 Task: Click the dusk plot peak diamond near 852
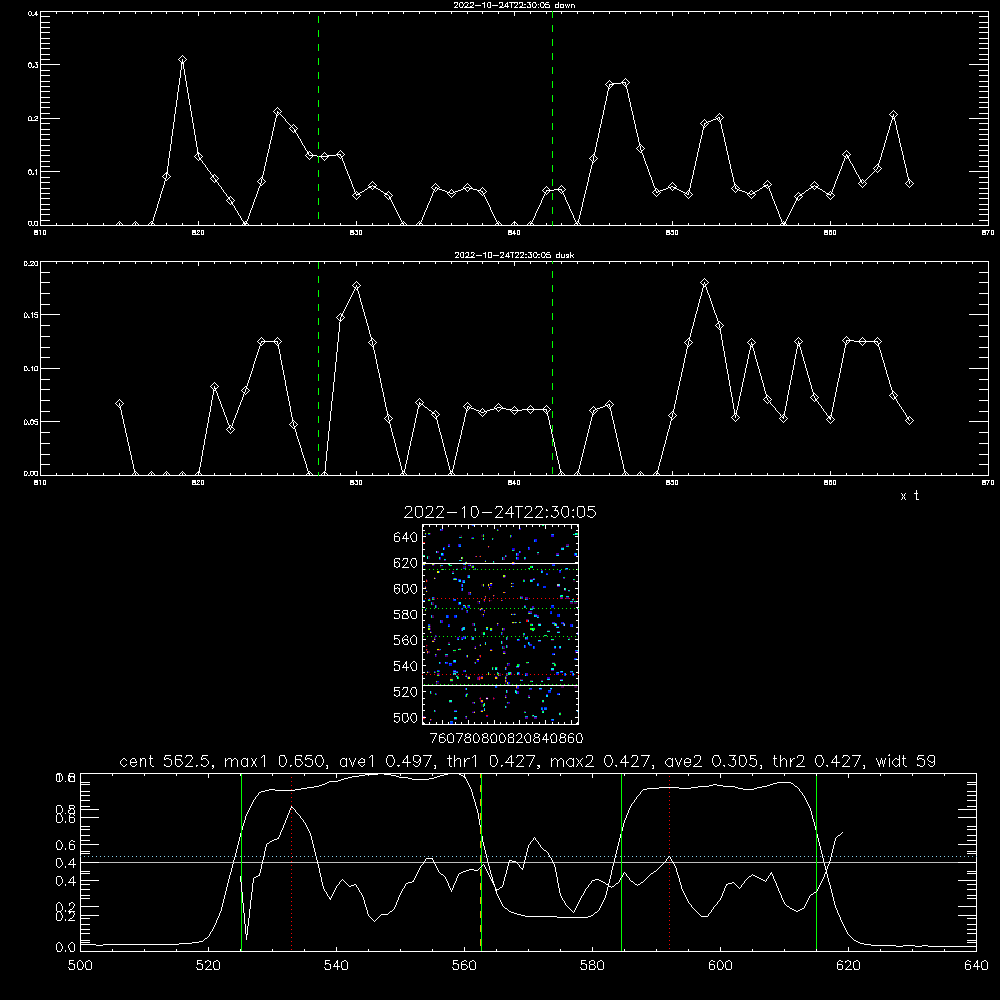click(x=704, y=283)
